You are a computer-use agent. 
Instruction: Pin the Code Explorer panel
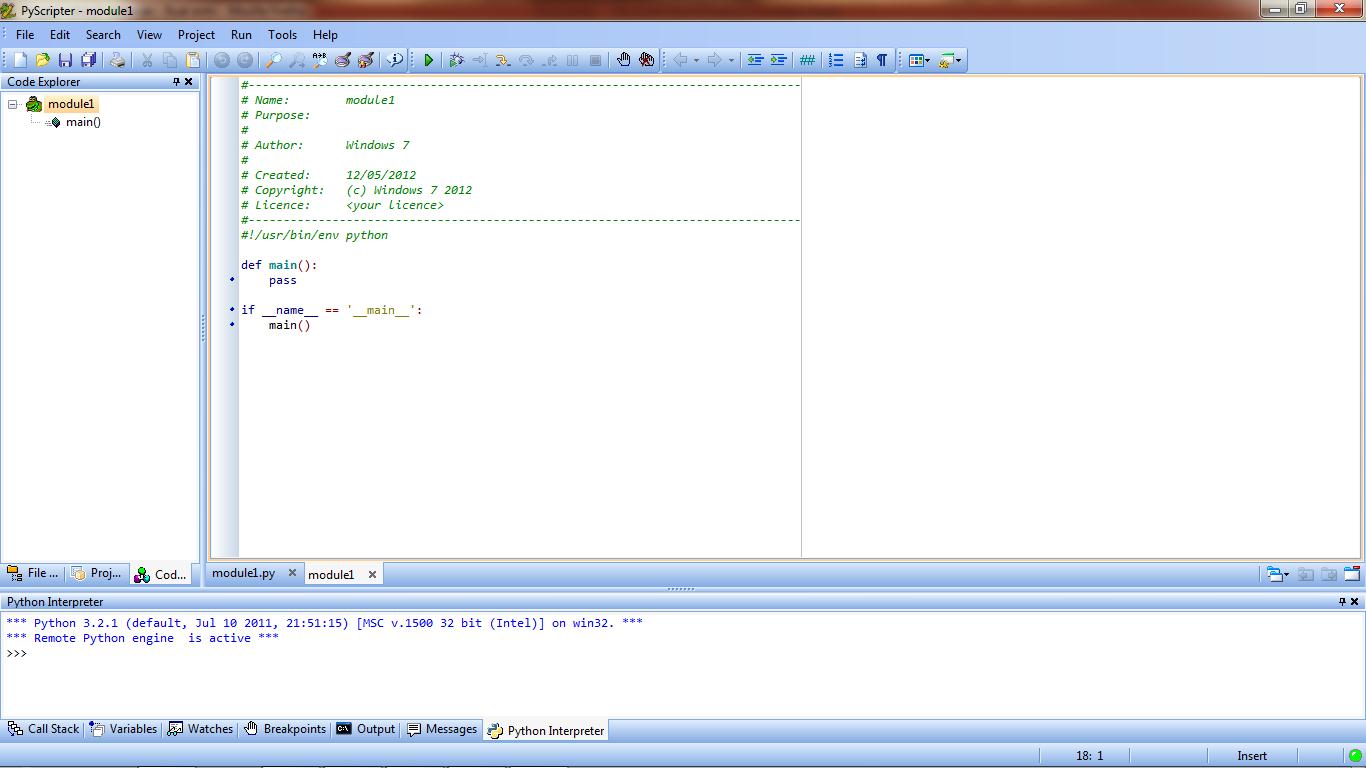tap(177, 82)
